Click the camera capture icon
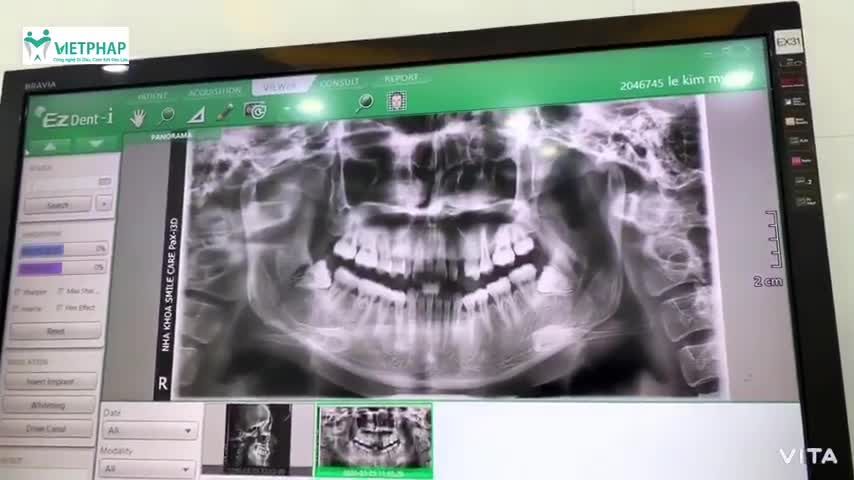Image resolution: width=854 pixels, height=480 pixels. (255, 110)
